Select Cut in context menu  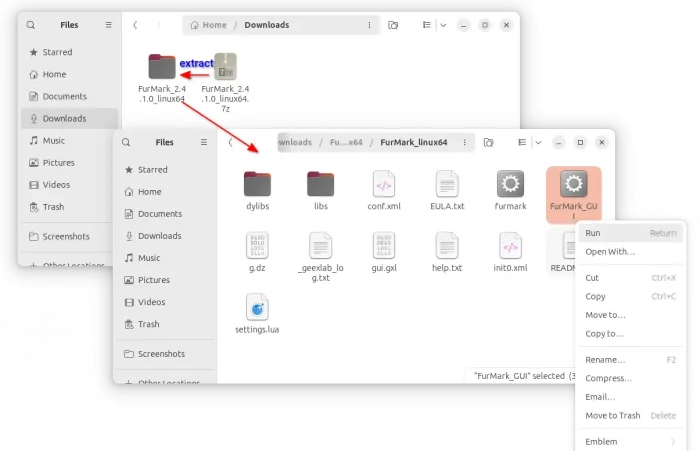pyautogui.click(x=630, y=278)
